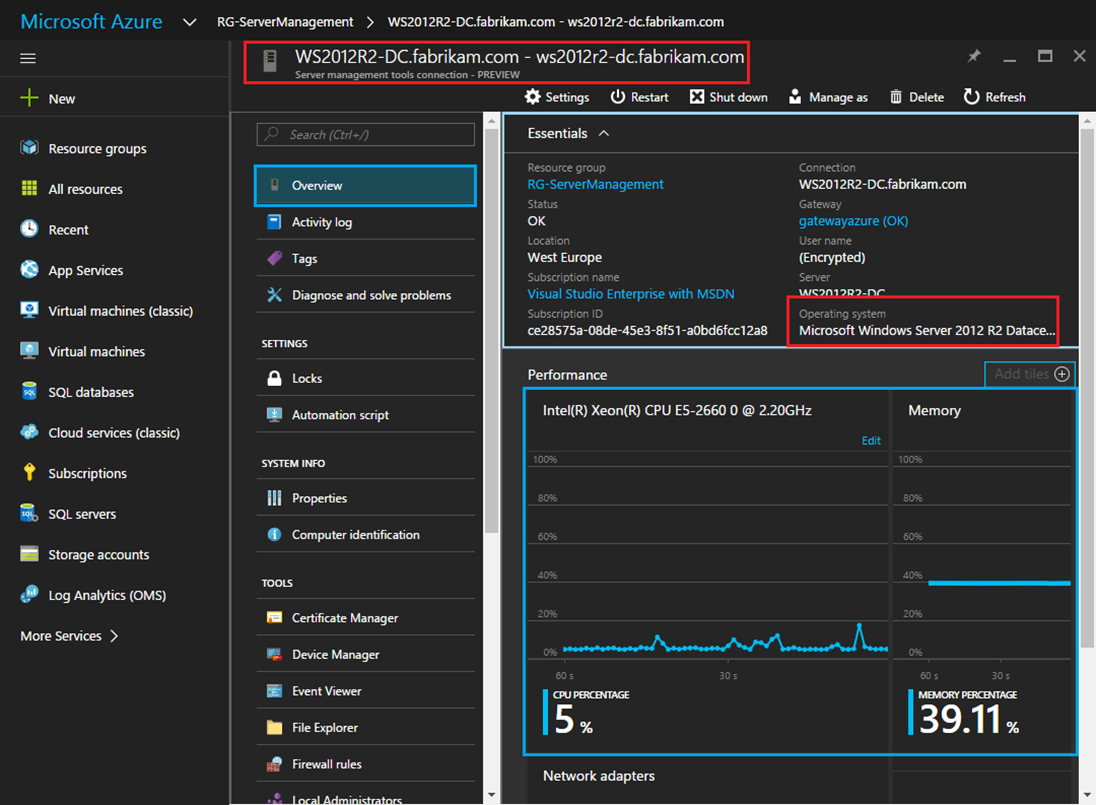Open the Event Viewer tool
The width and height of the screenshot is (1096, 805).
(366, 690)
